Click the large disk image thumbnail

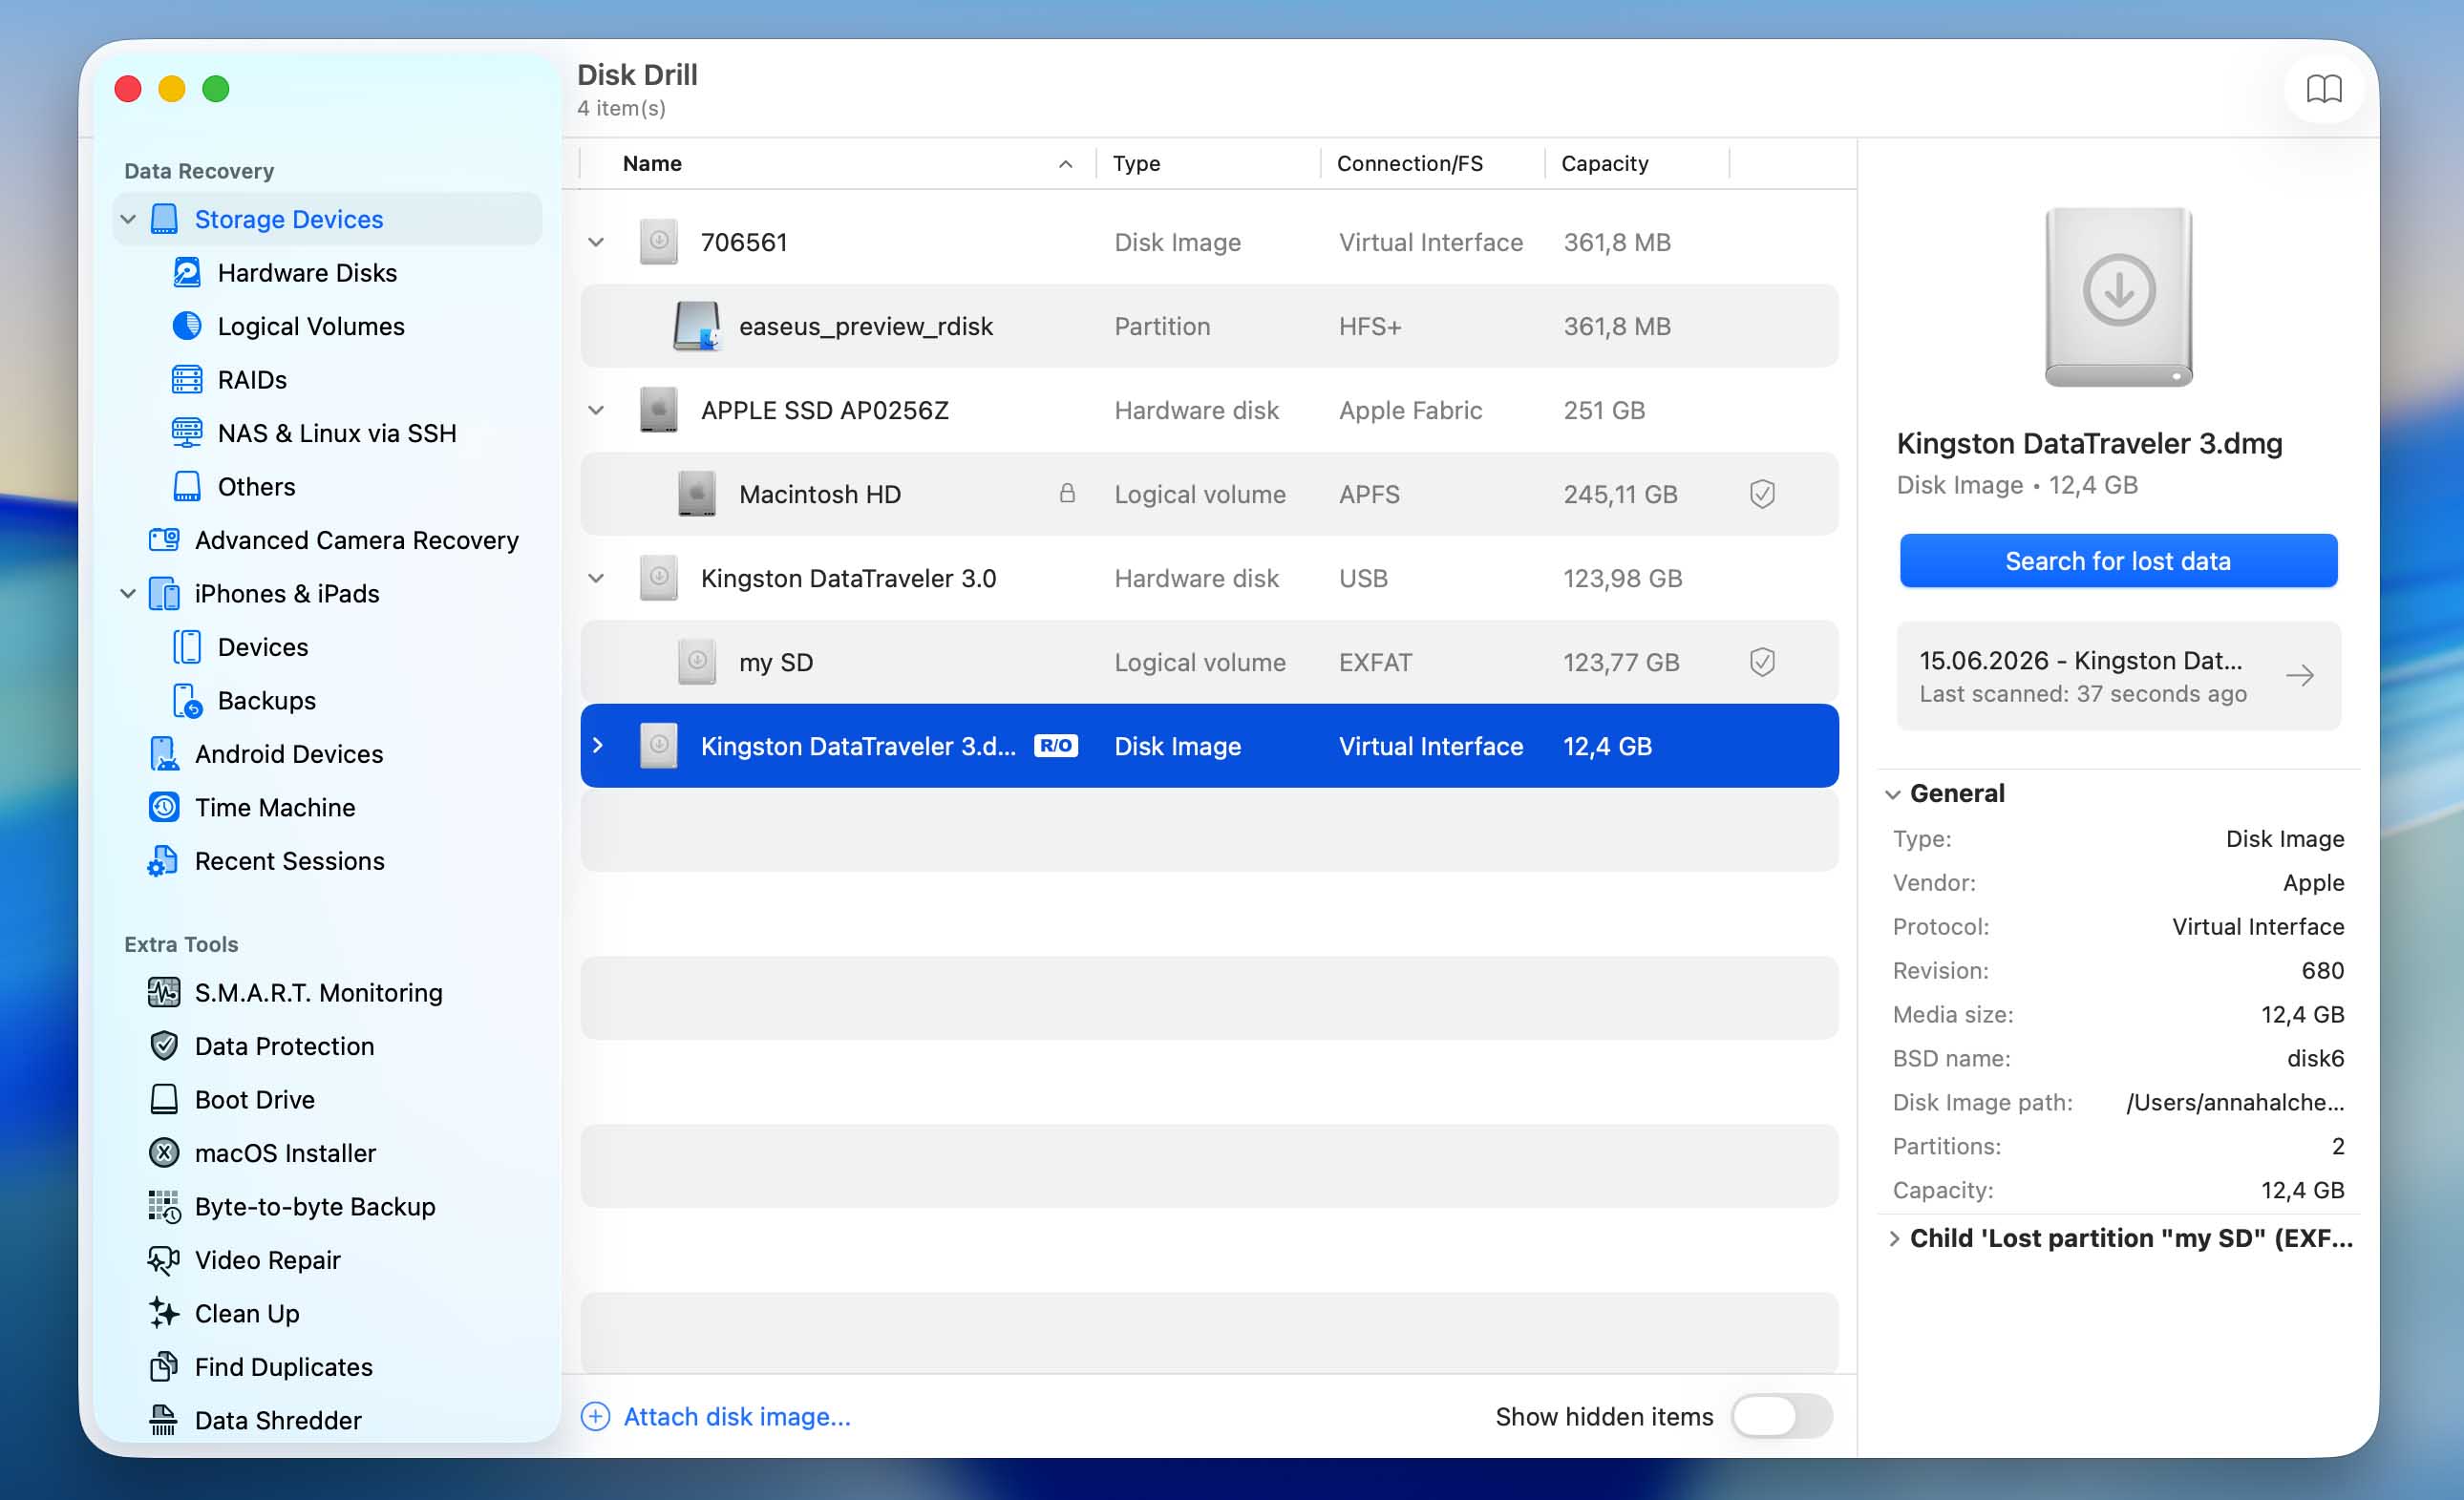[2118, 297]
